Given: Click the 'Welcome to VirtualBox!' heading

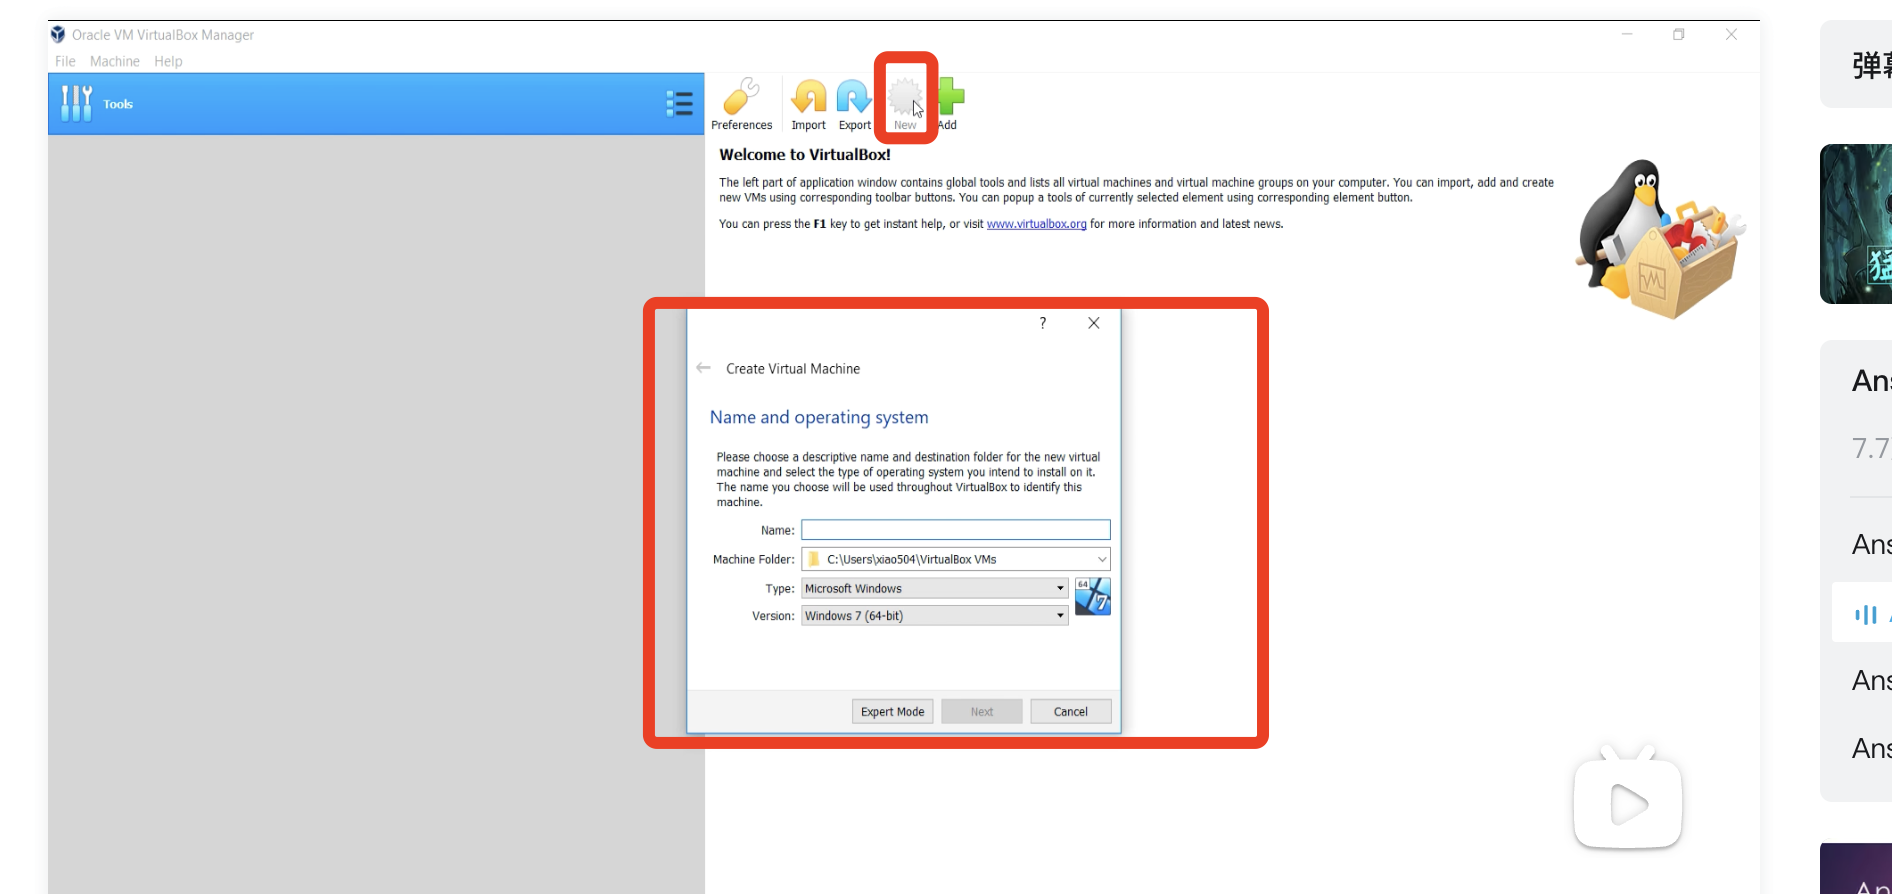Looking at the screenshot, I should (x=805, y=155).
